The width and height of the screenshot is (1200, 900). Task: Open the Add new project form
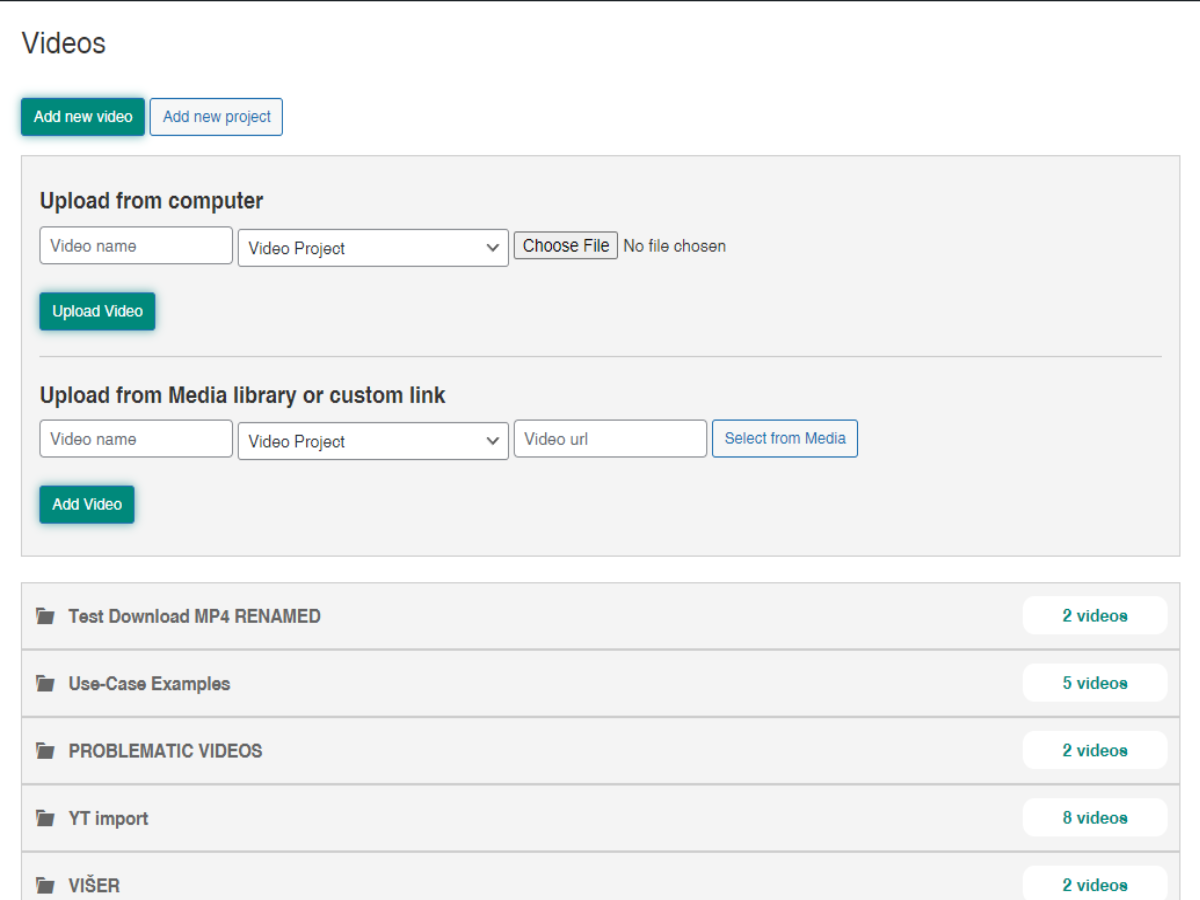pos(216,117)
